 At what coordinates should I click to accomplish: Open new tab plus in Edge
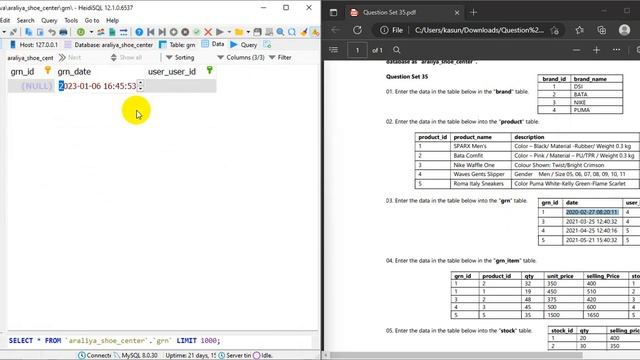pos(473,12)
